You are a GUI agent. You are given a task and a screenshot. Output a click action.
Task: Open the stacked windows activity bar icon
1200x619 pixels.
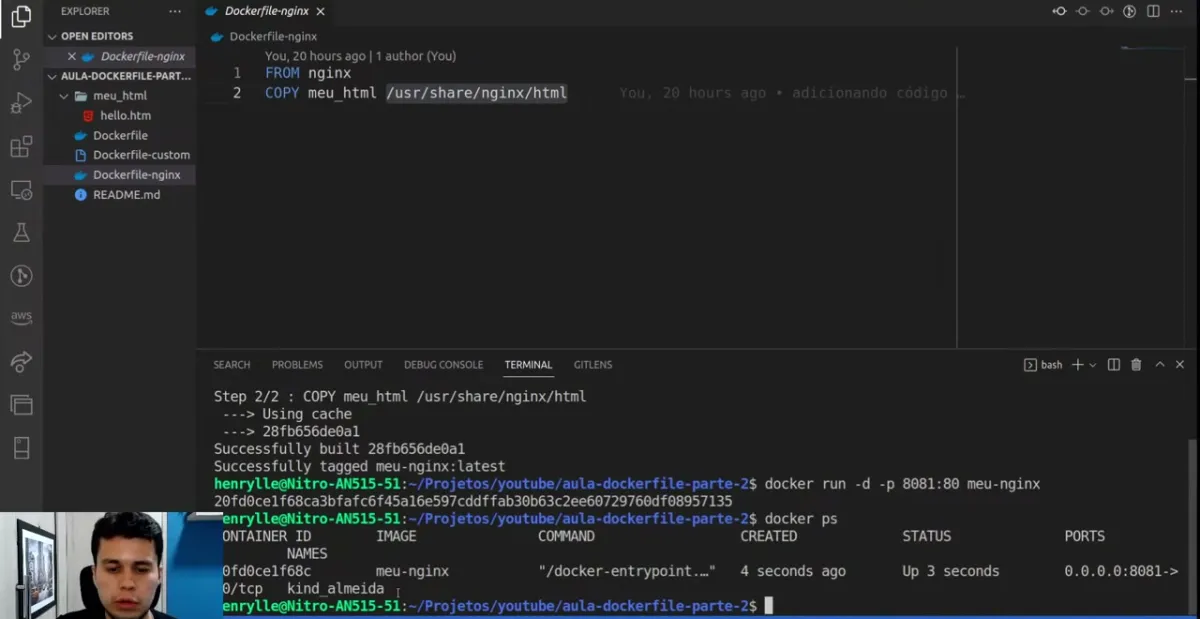click(21, 405)
